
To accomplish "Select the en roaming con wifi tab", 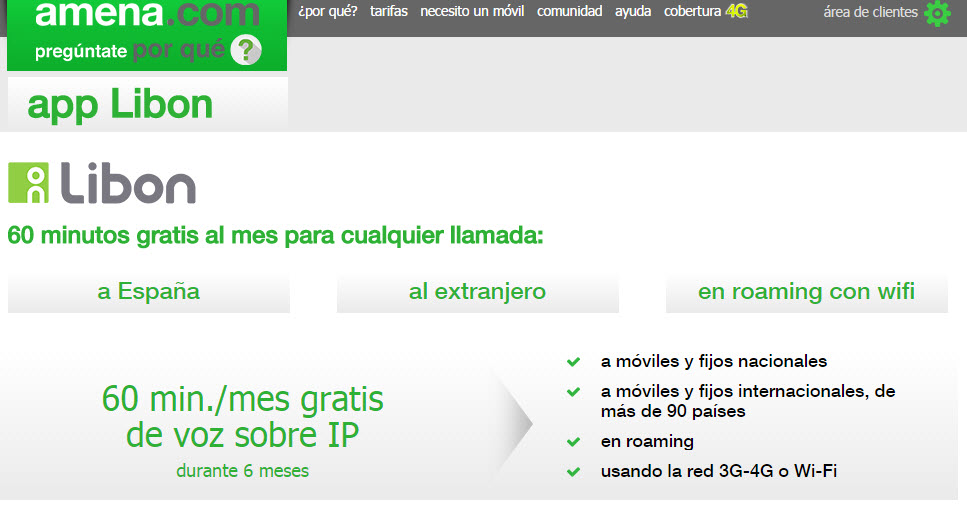I will (806, 292).
